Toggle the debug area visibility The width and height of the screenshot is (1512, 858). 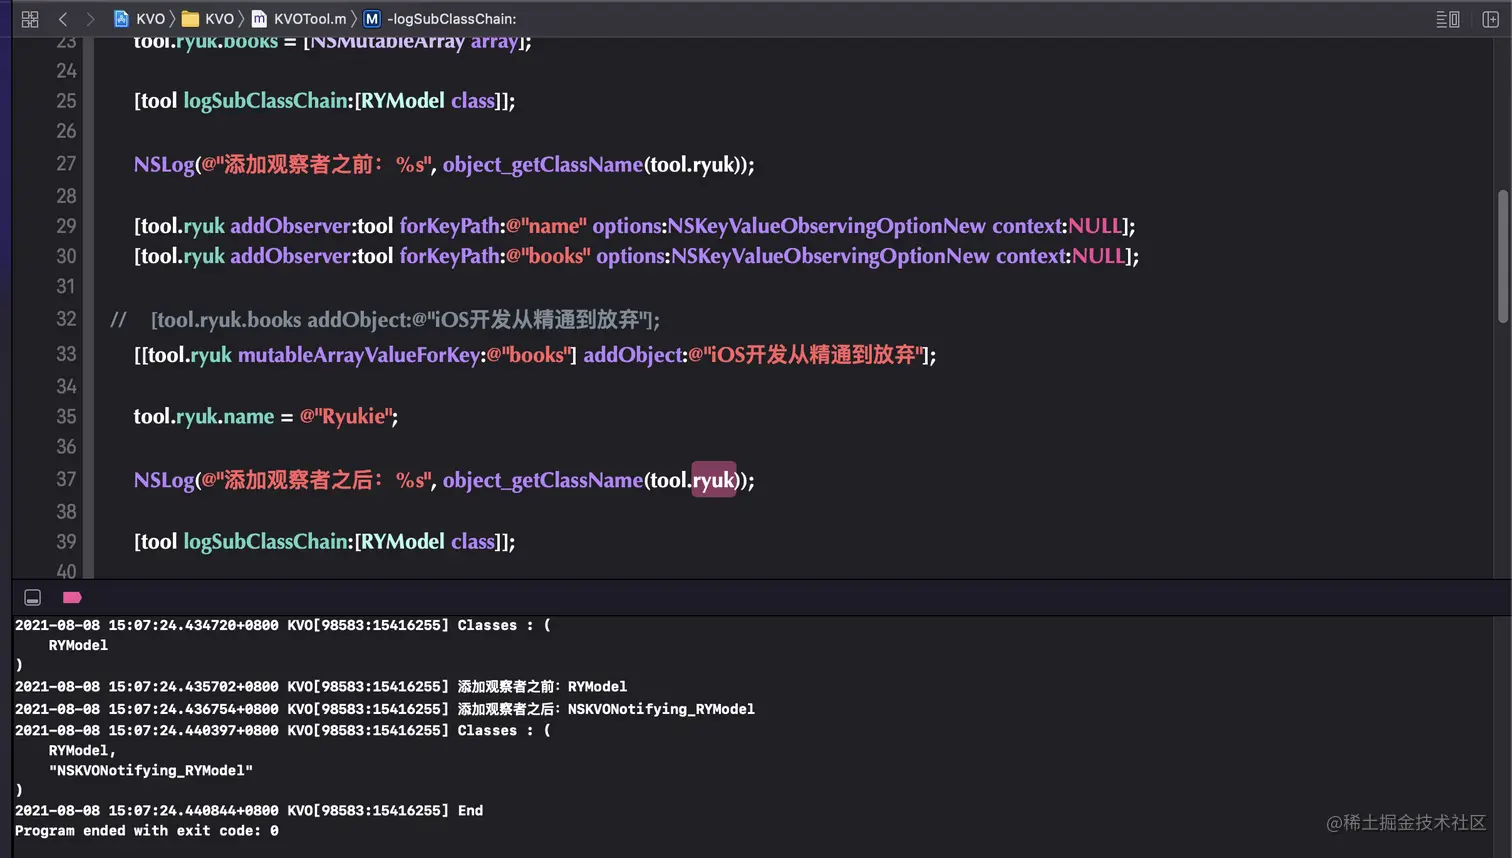pyautogui.click(x=32, y=598)
